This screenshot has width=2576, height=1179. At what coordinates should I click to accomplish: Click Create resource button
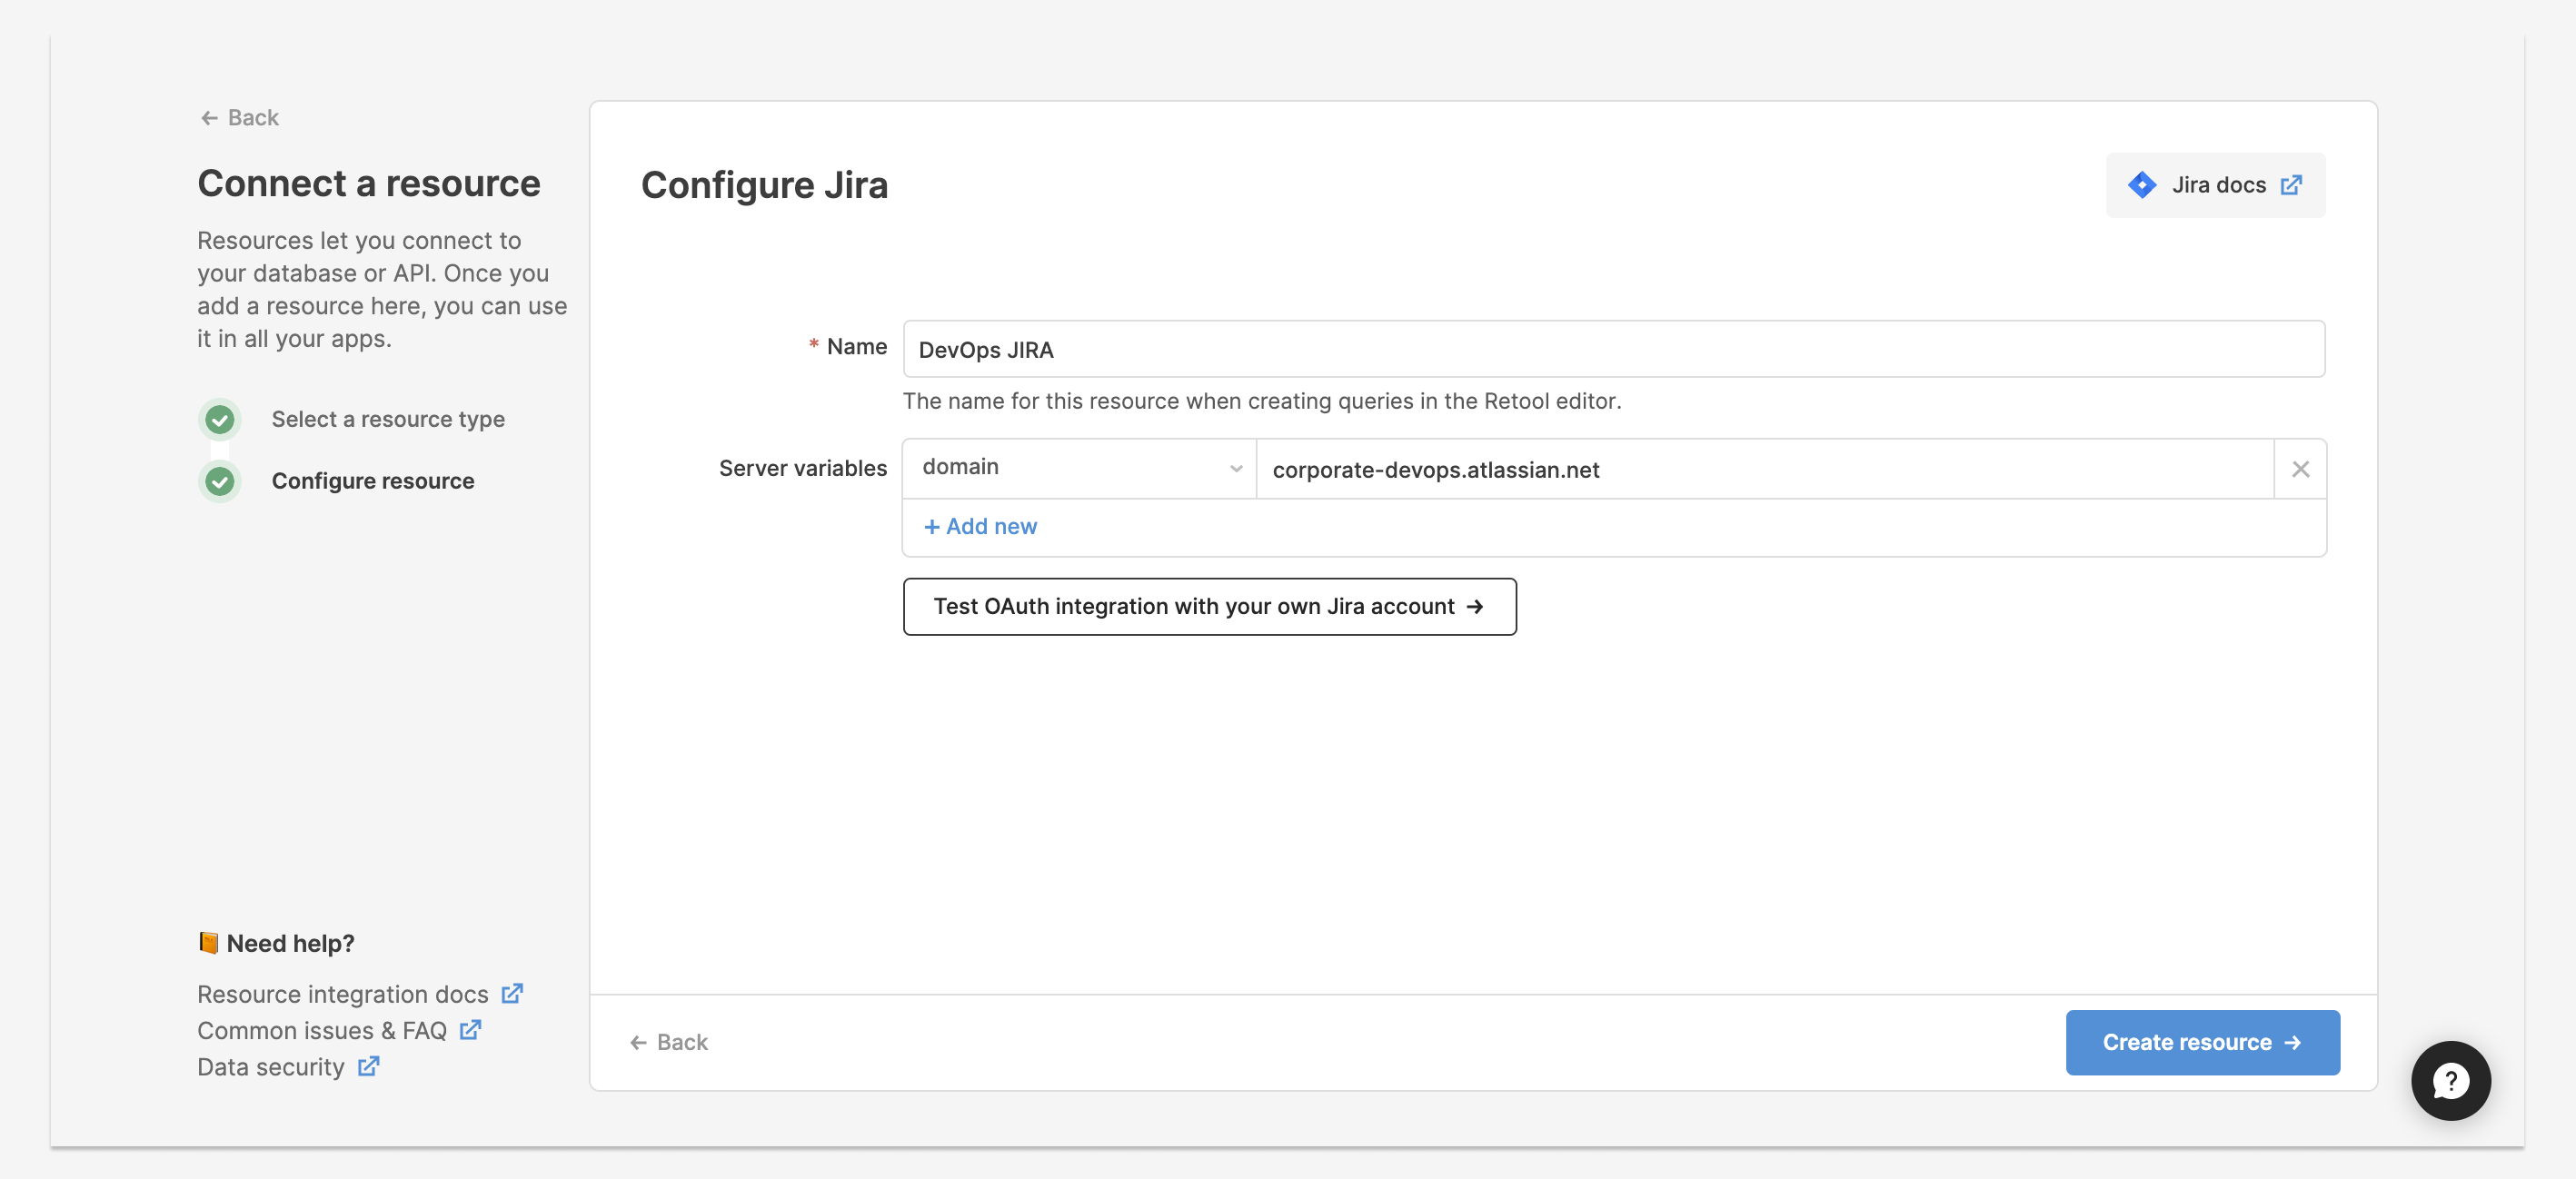point(2202,1042)
